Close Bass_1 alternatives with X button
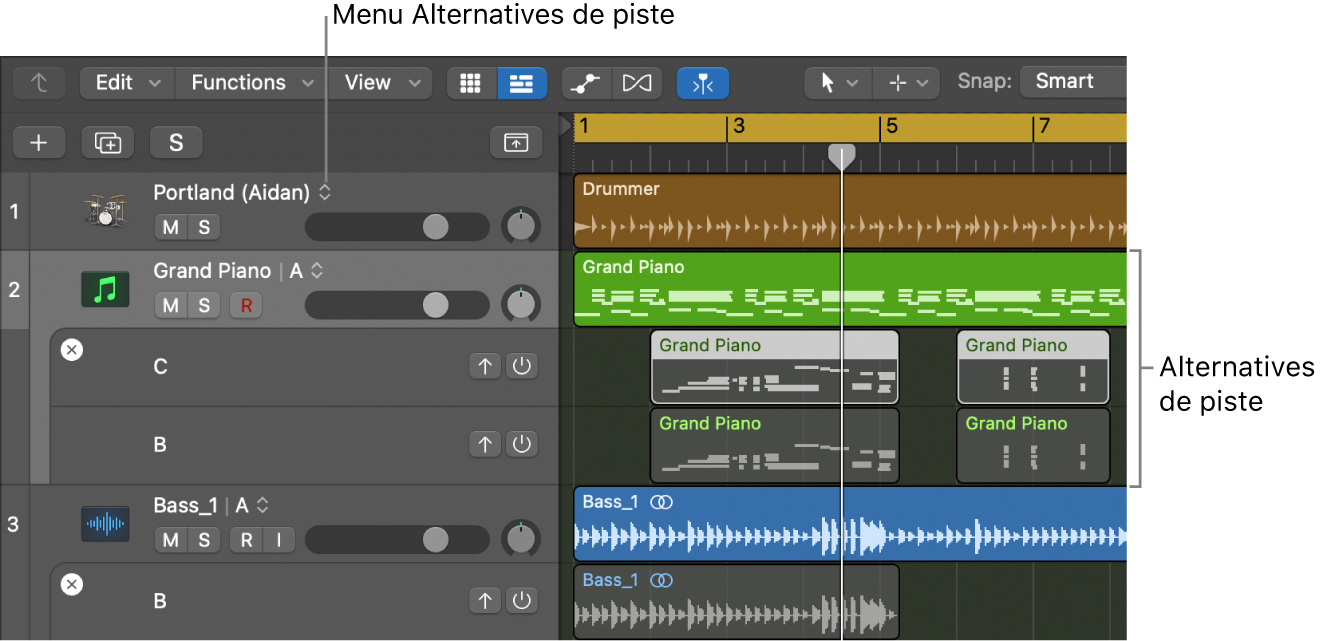The height and width of the screenshot is (641, 1335). 72,585
